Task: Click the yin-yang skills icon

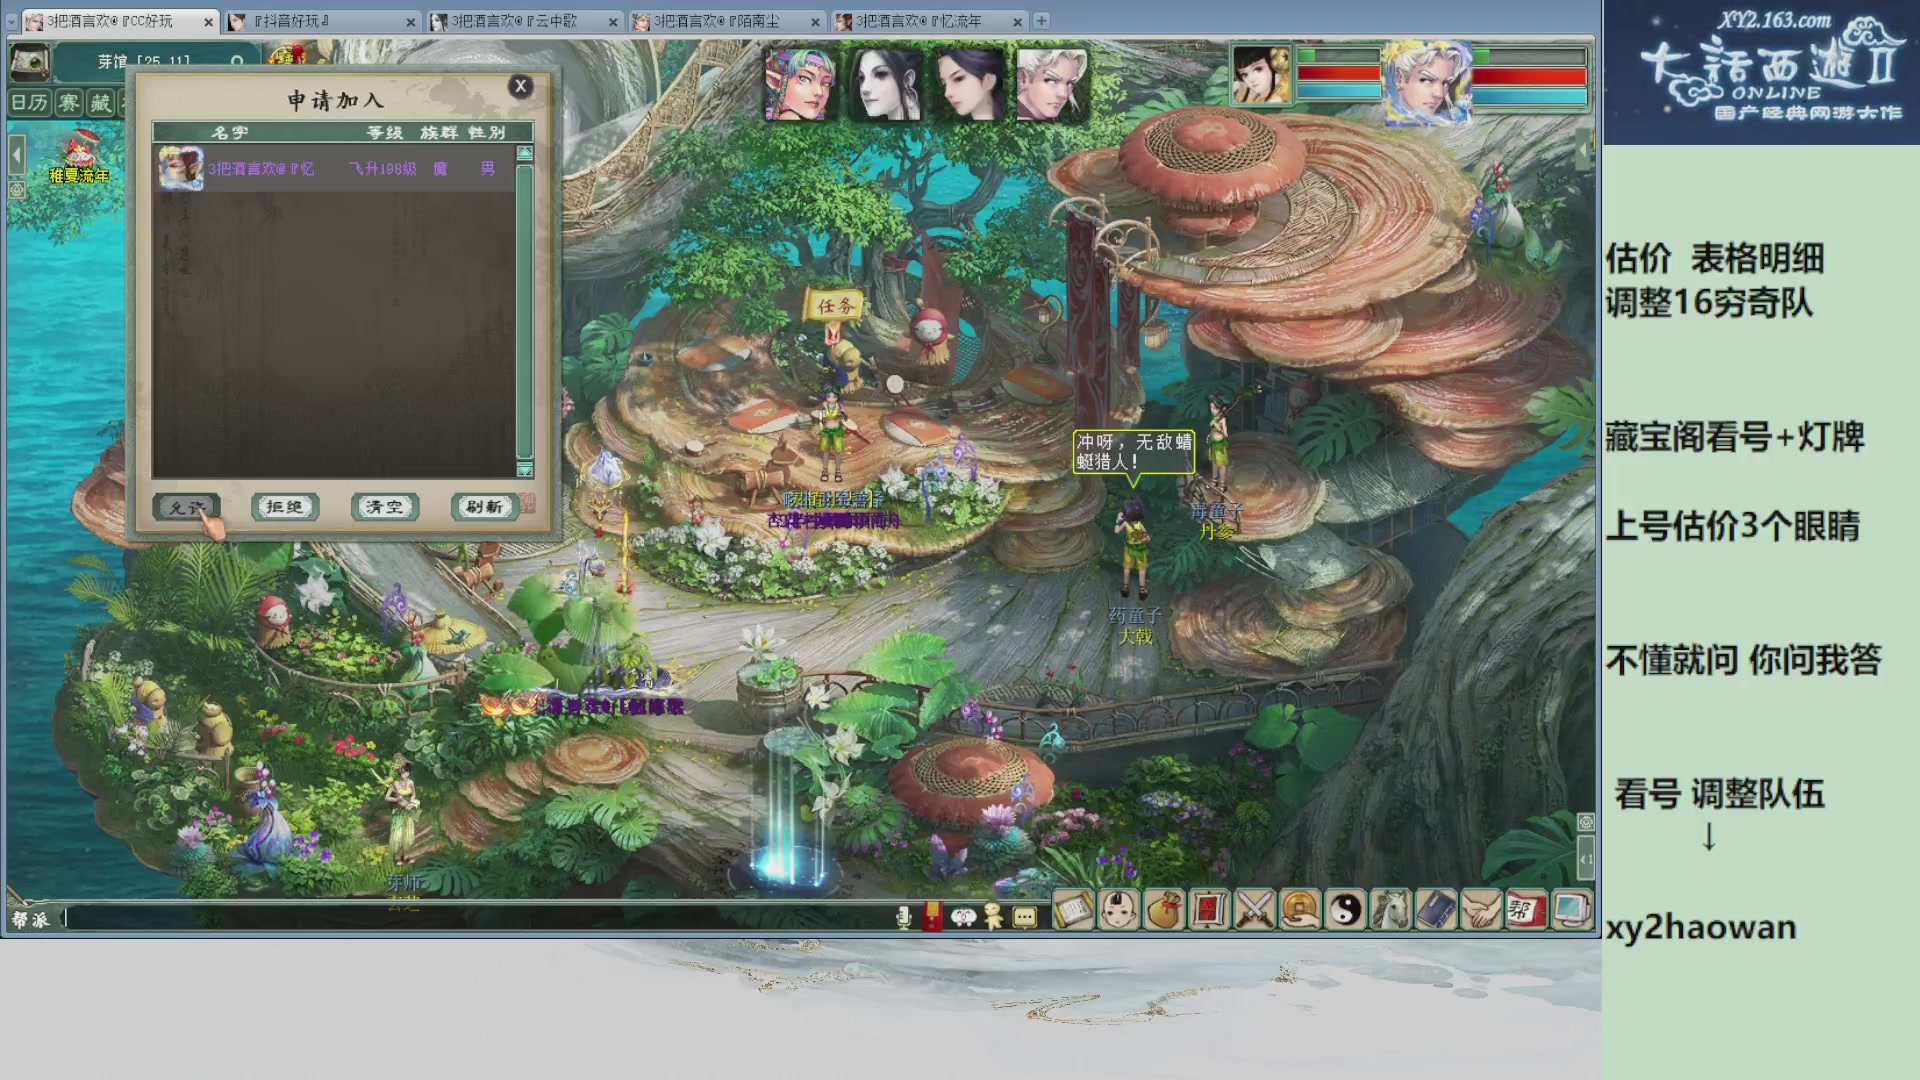Action: click(1346, 911)
